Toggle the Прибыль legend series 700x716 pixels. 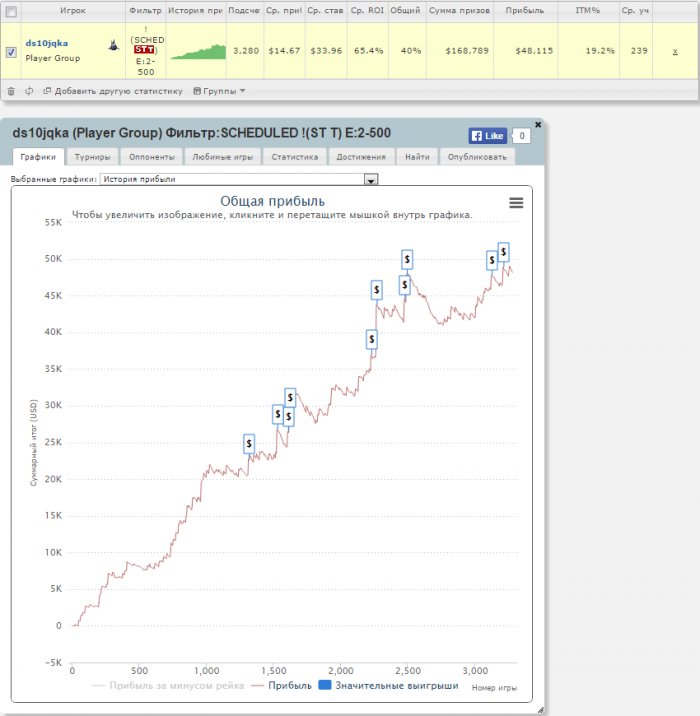click(281, 685)
